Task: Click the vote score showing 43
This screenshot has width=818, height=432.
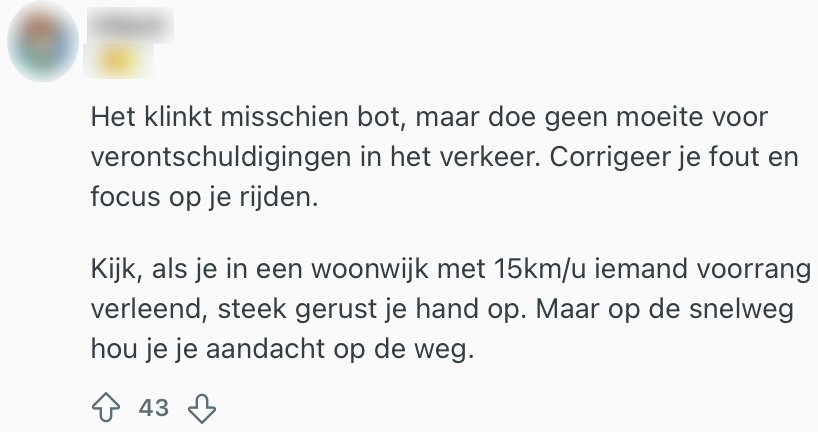Action: (x=154, y=407)
